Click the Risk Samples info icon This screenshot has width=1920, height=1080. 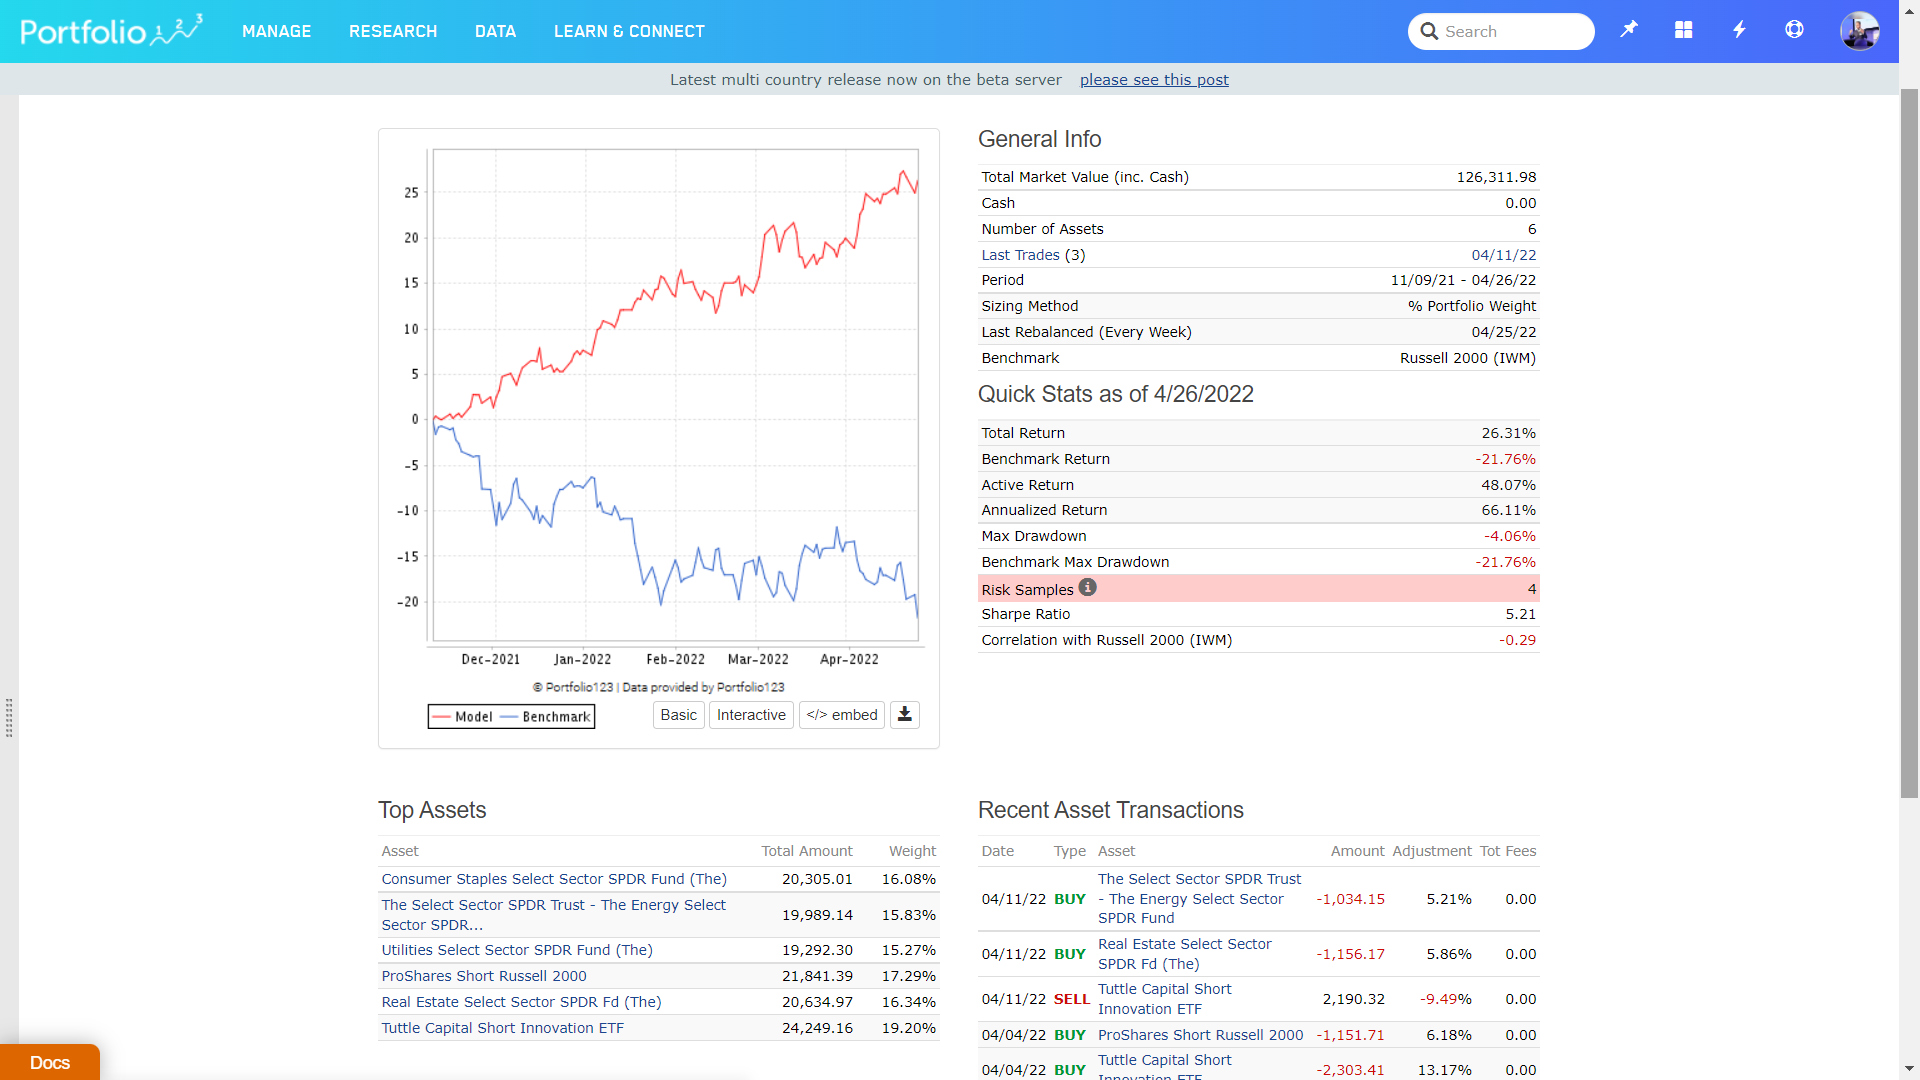[1088, 588]
